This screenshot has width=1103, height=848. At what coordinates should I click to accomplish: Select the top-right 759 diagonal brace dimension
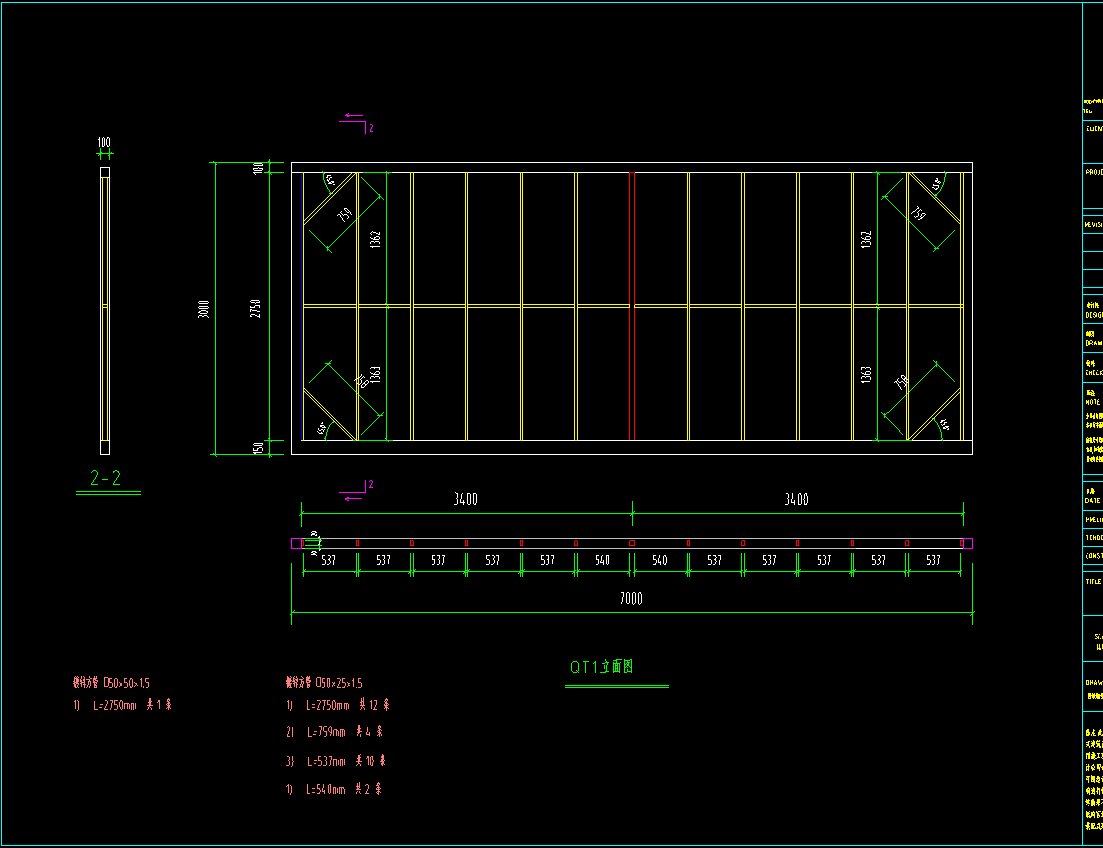(918, 214)
